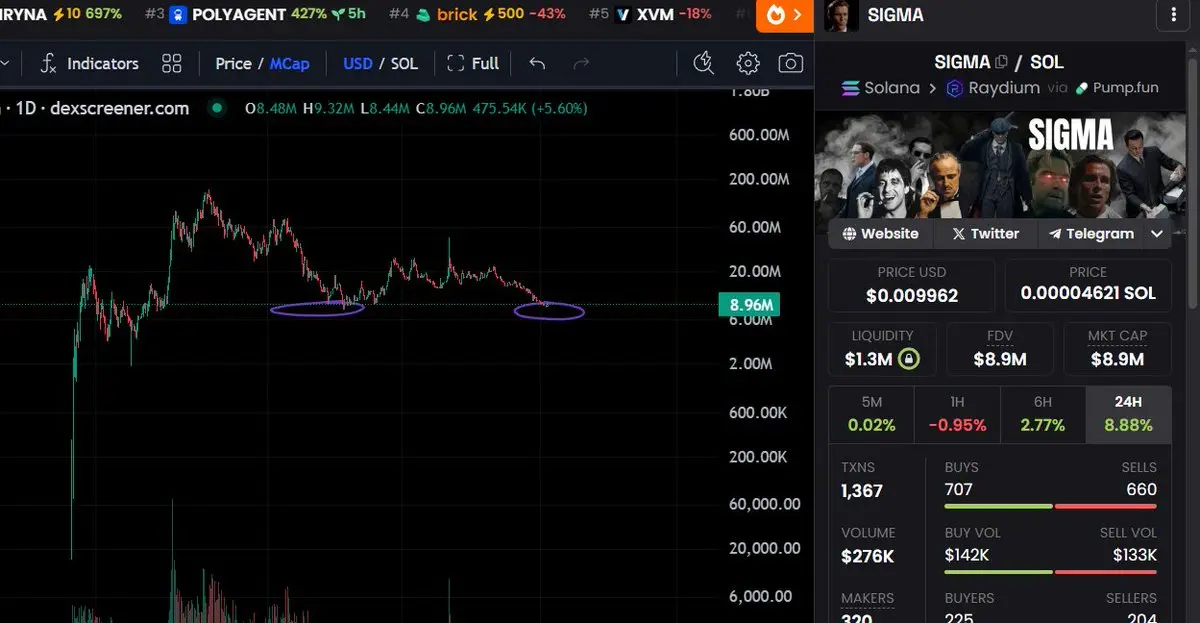Open the token Telegram link
The width and height of the screenshot is (1200, 623).
click(1090, 234)
